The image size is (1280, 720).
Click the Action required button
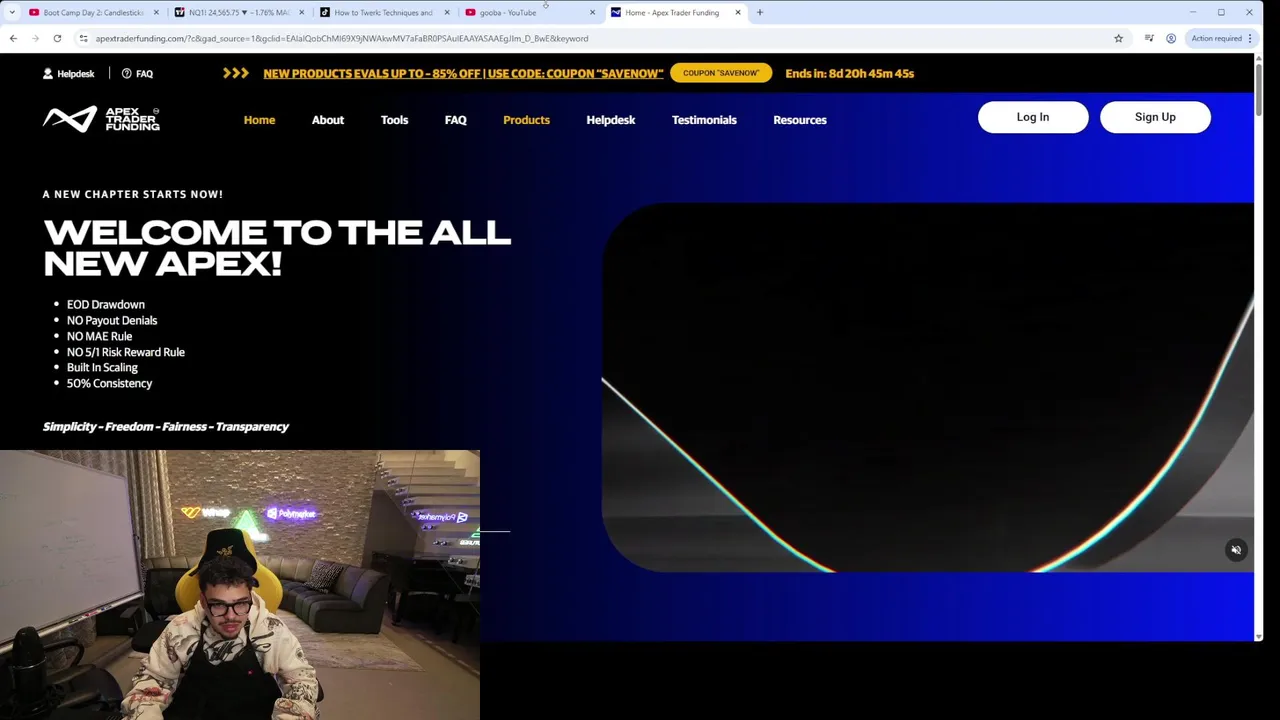click(x=1216, y=38)
